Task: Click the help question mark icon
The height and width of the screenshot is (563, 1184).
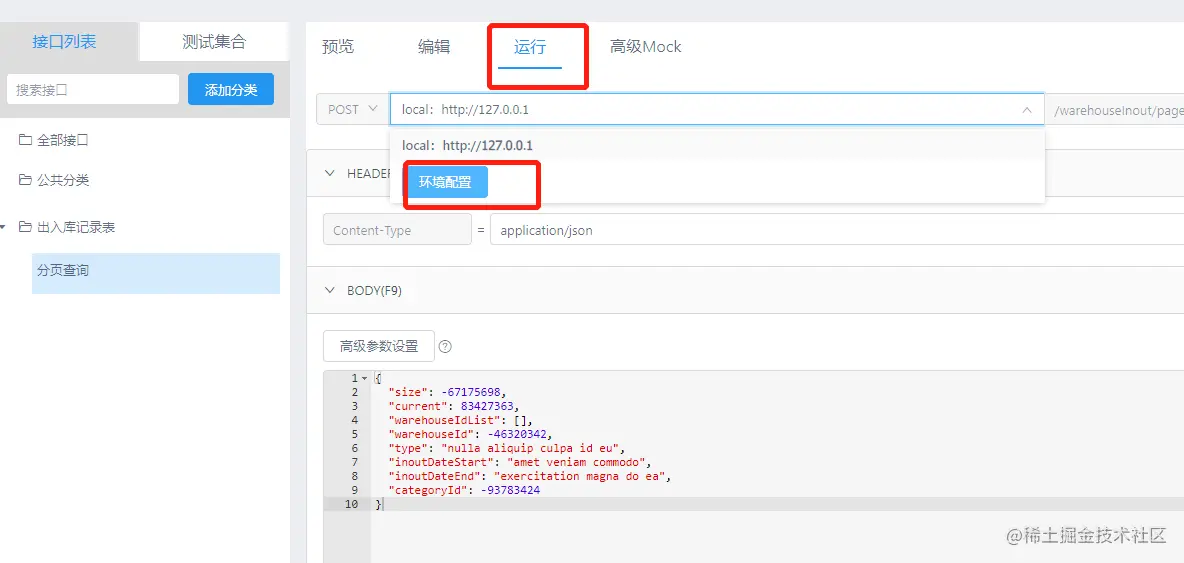Action: click(446, 347)
